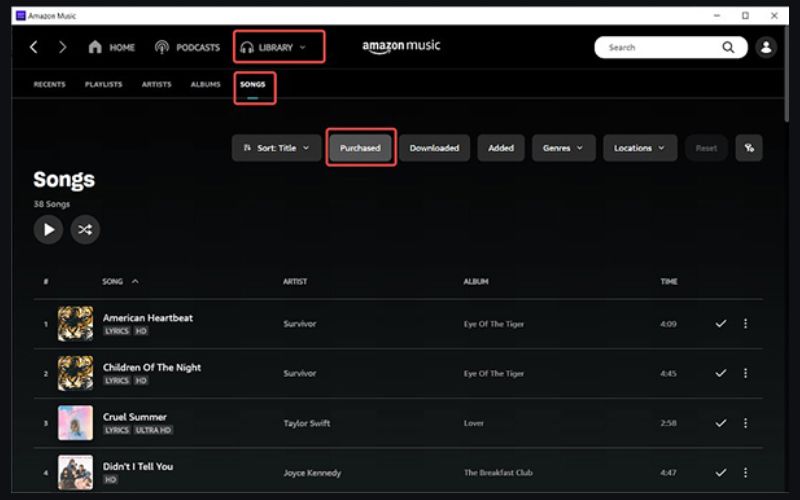The image size is (800, 500).
Task: Click the Cruel Summer album thumbnail
Action: click(x=75, y=423)
